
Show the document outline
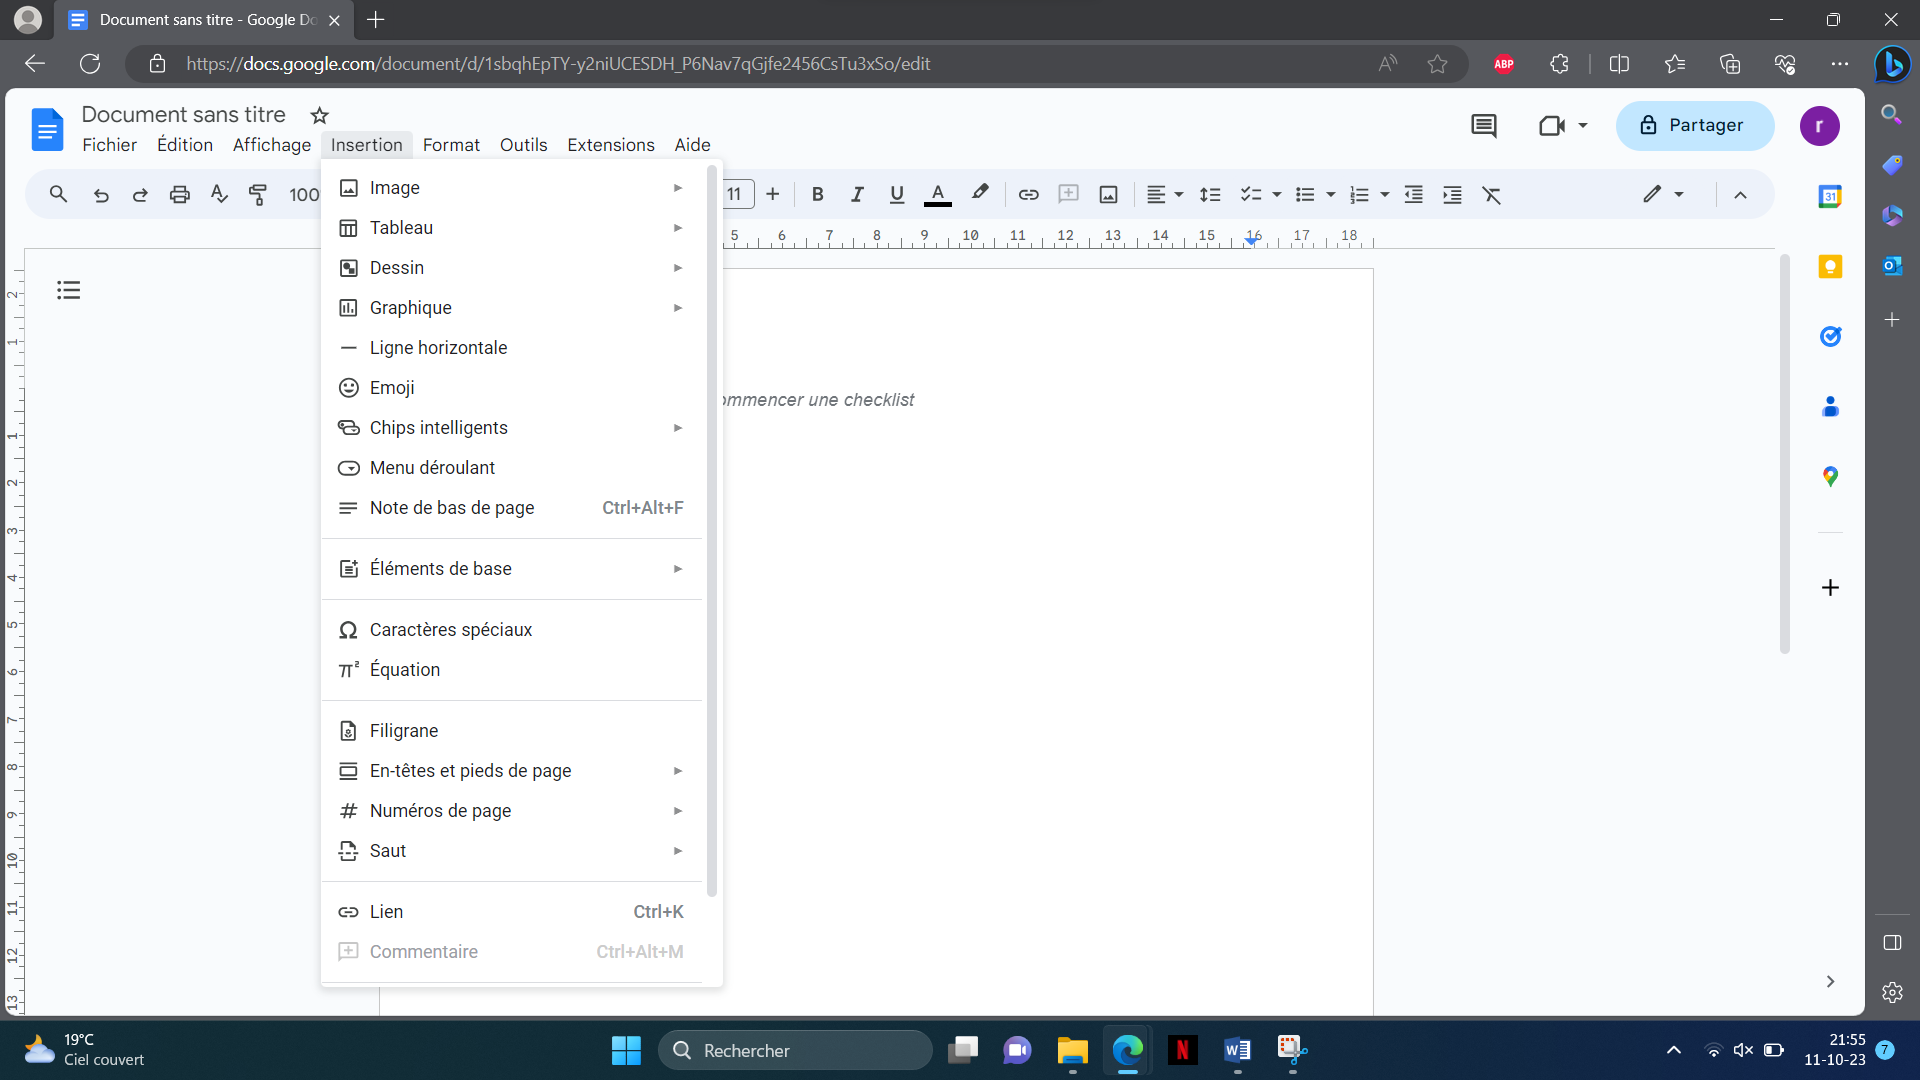tap(68, 290)
